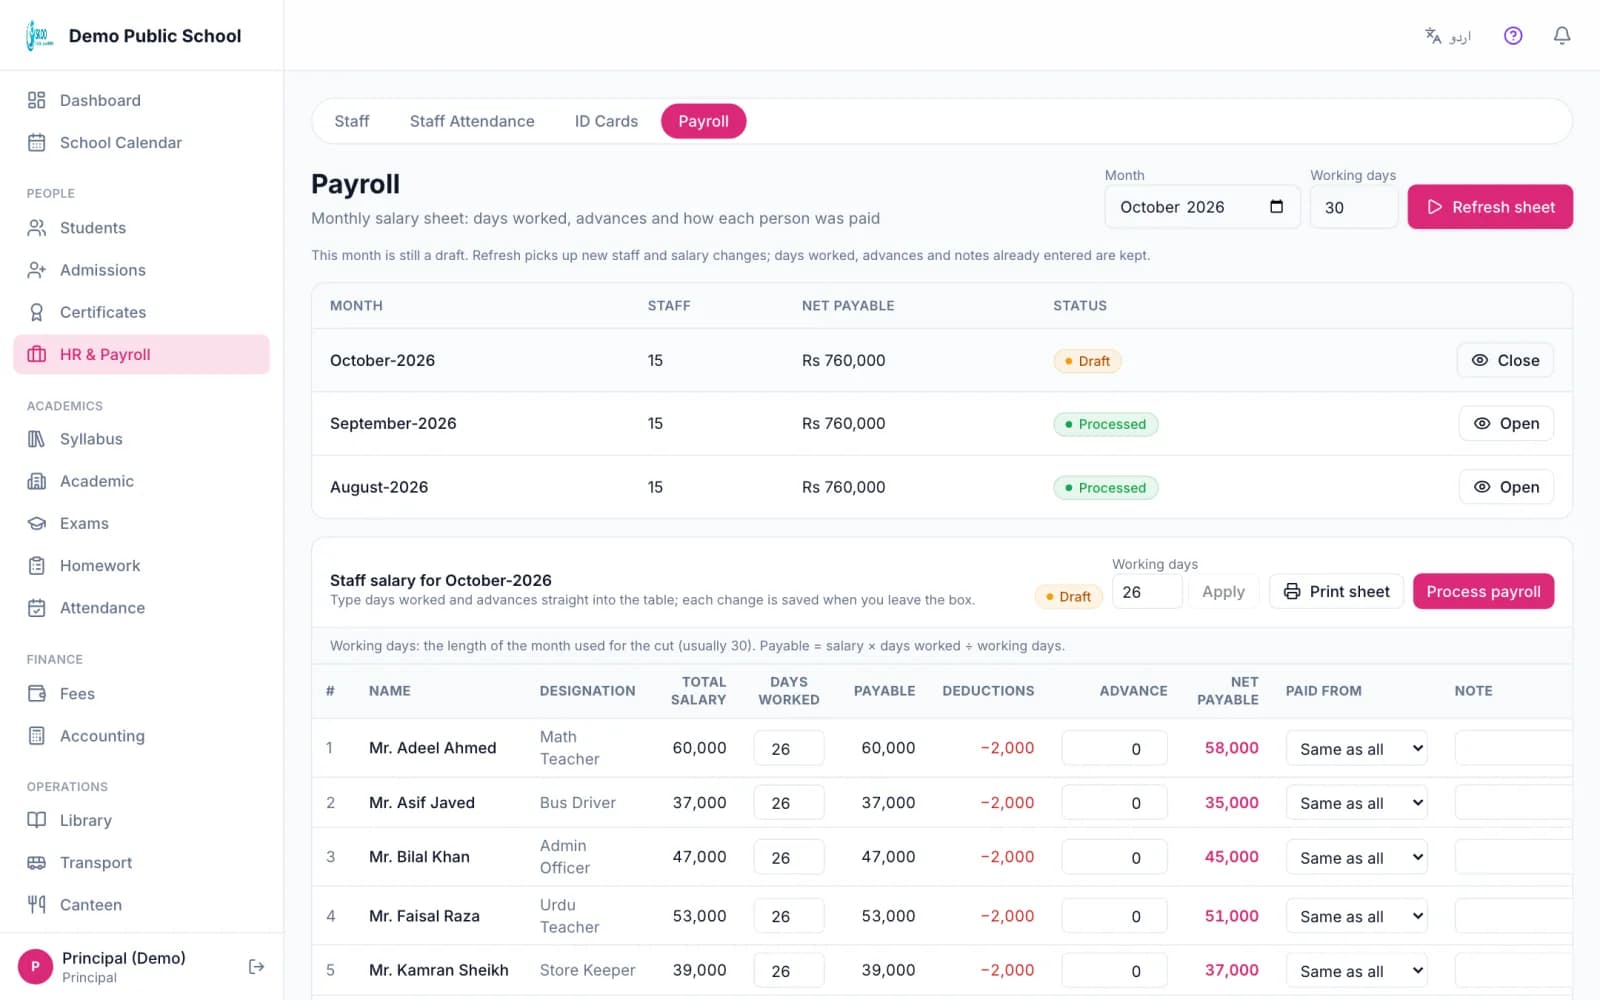Click the Admissions add-person icon

37,270
